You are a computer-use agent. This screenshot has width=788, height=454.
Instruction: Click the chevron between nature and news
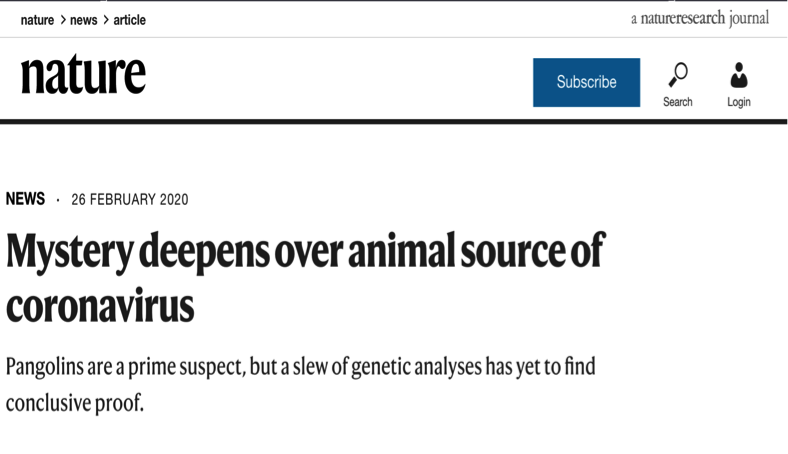[x=63, y=20]
